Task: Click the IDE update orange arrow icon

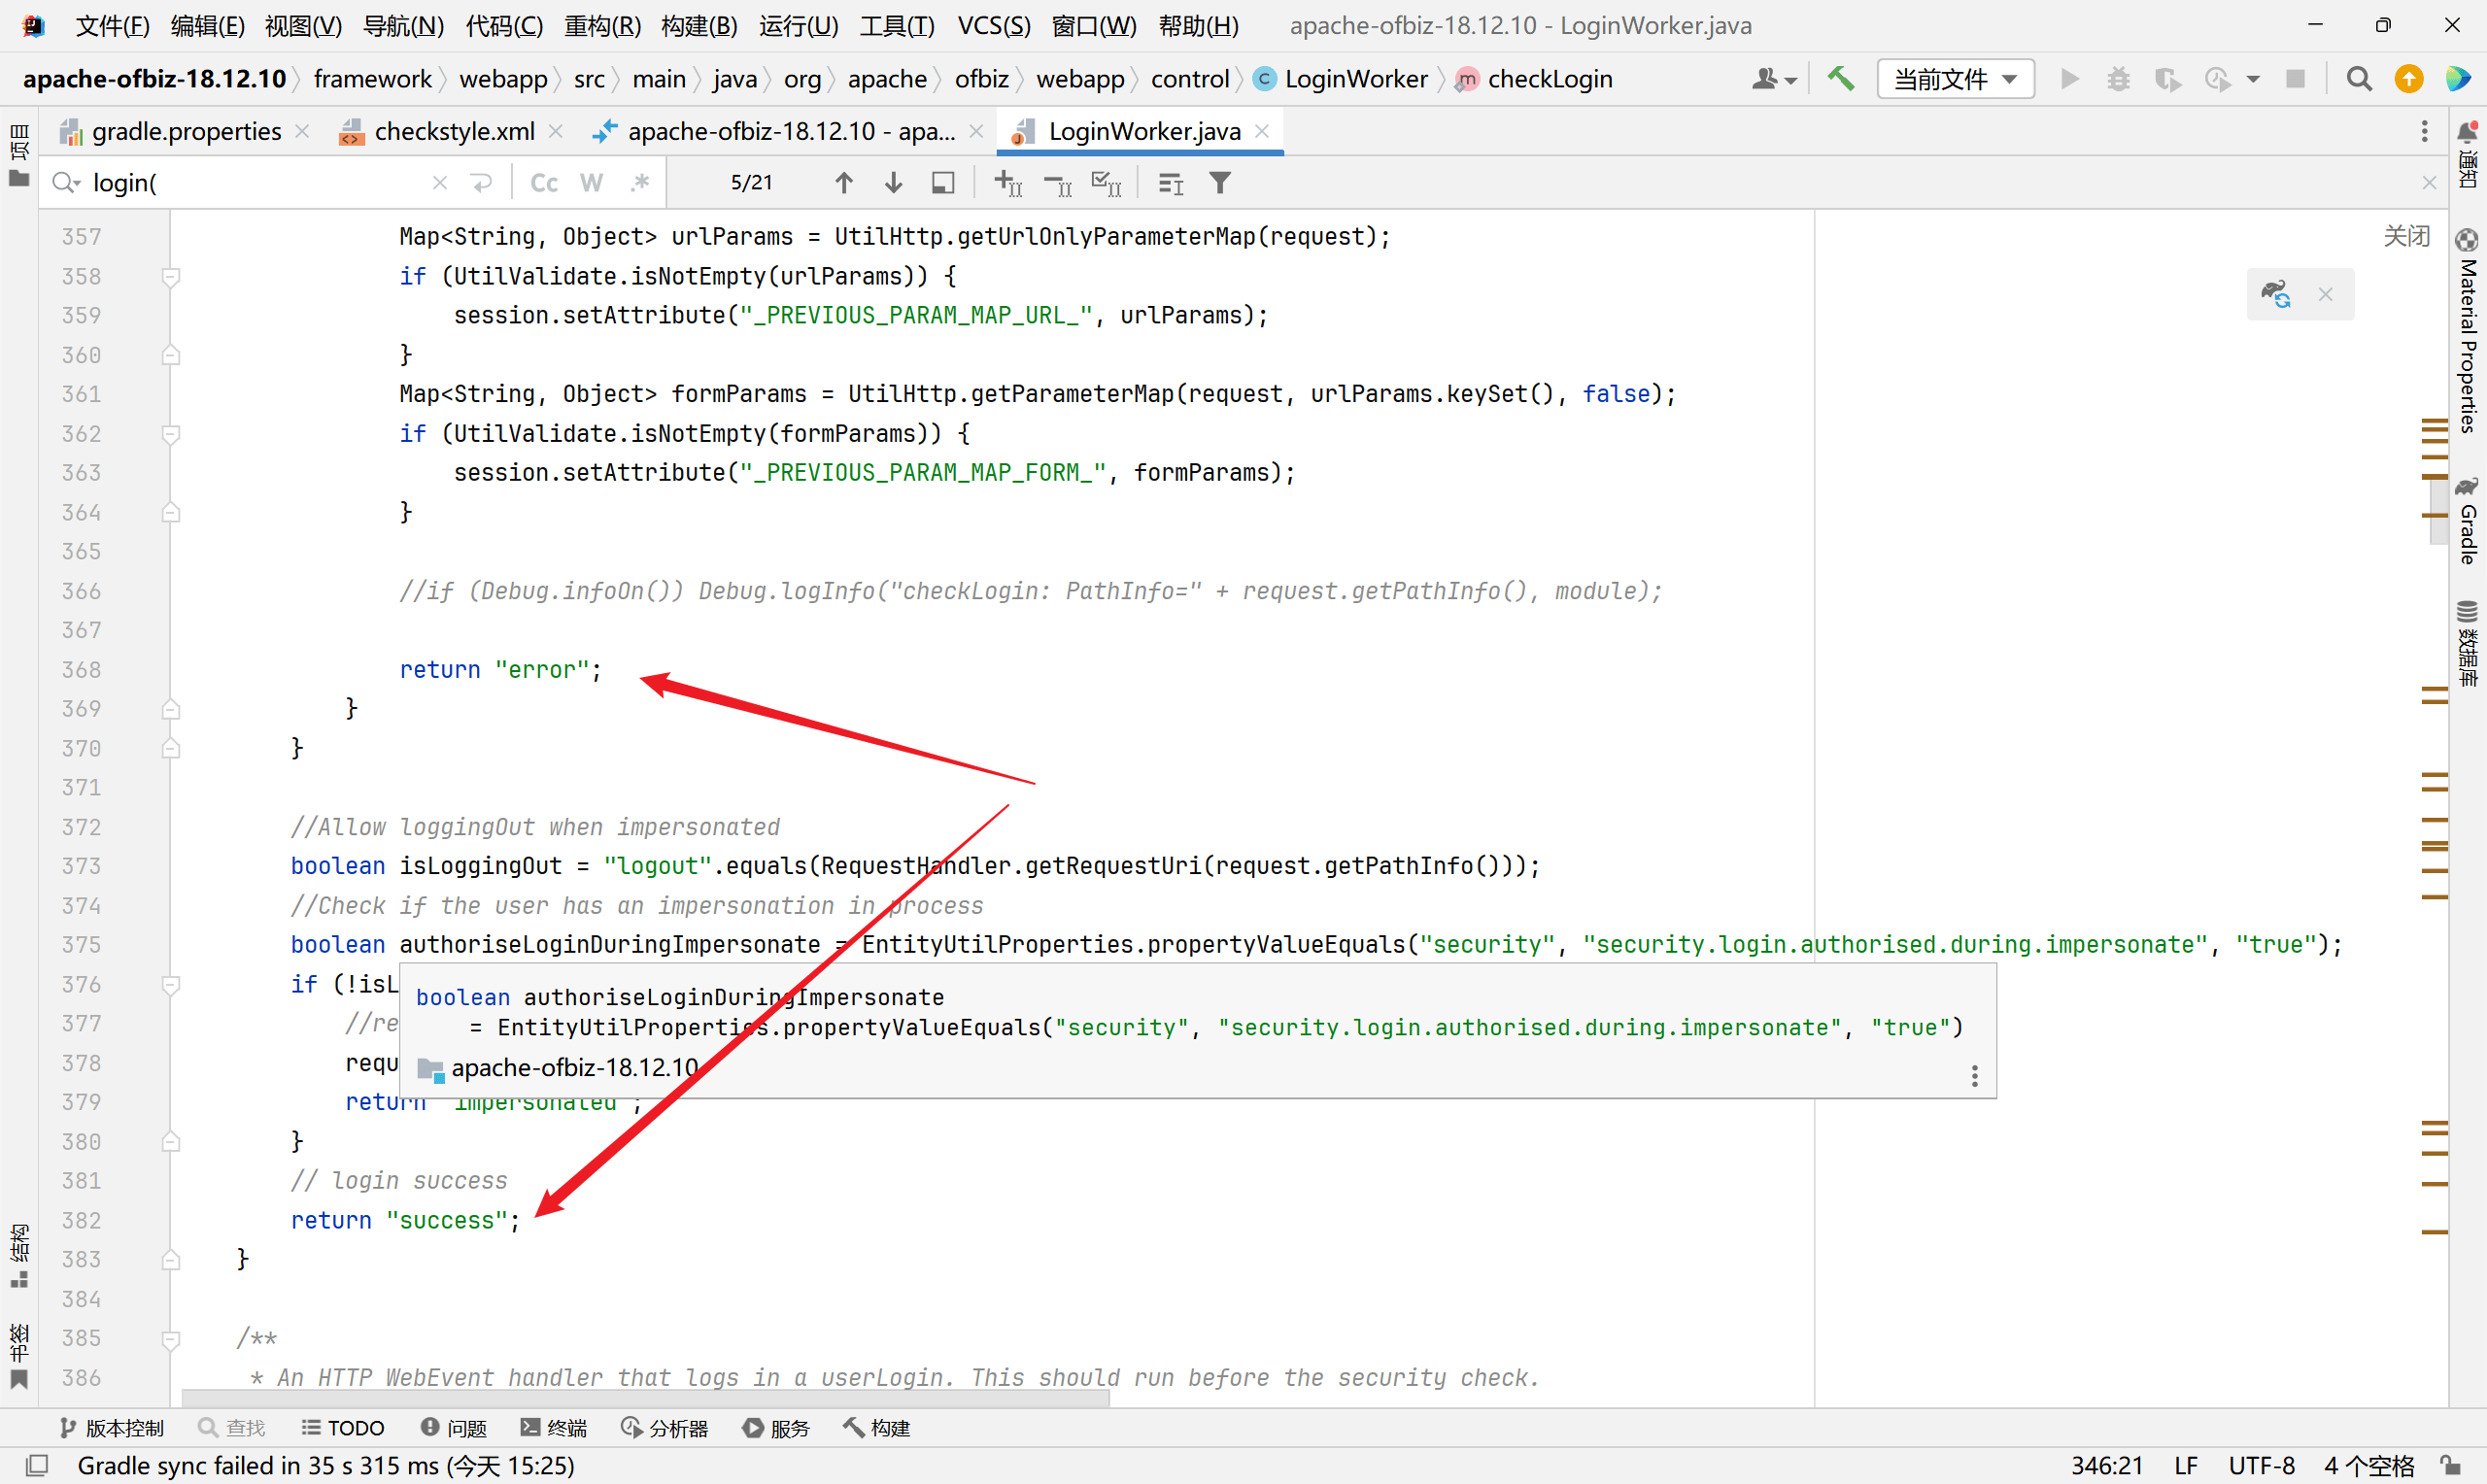Action: pos(2409,79)
